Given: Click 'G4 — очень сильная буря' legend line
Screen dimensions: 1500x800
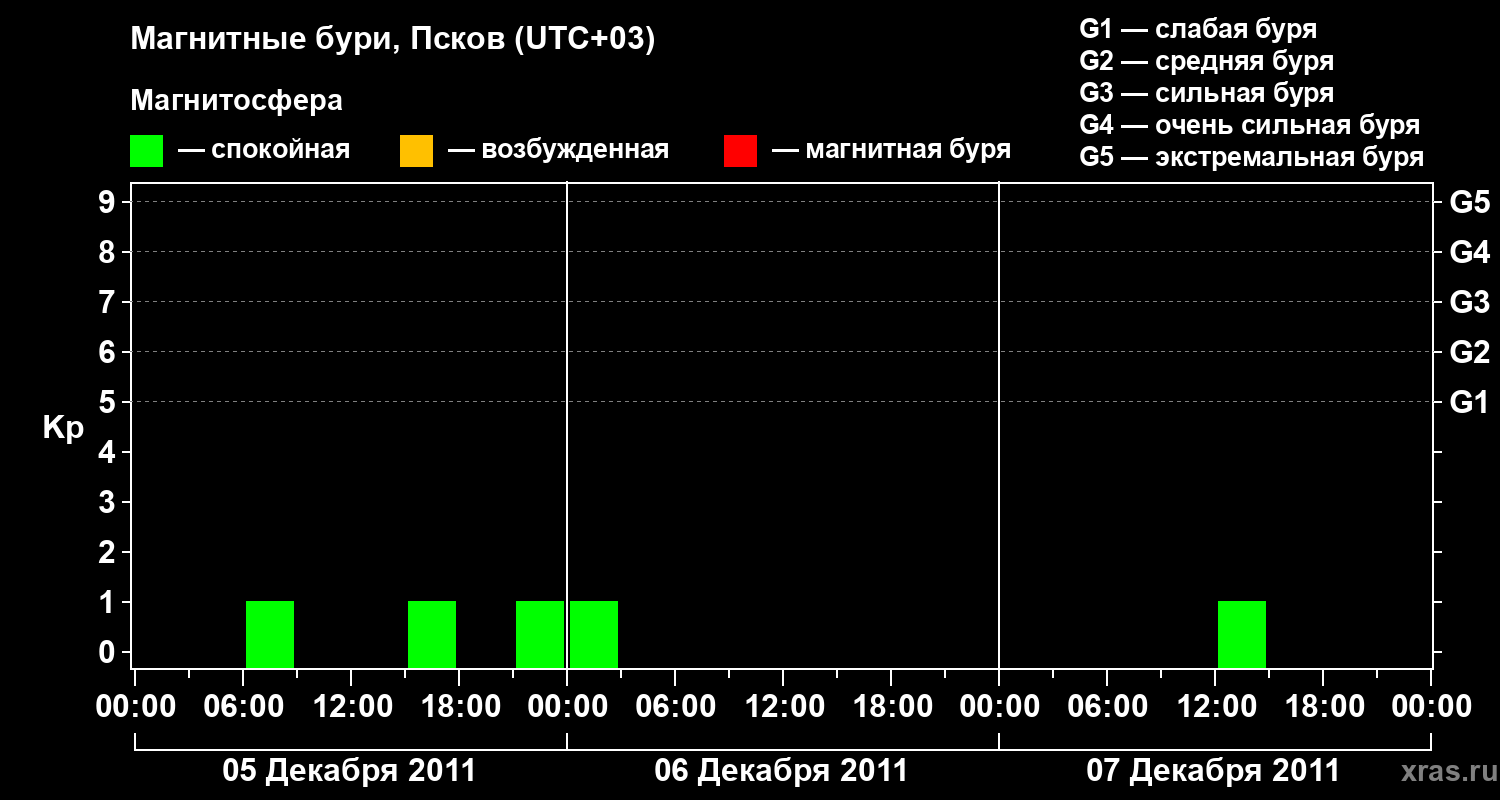Looking at the screenshot, I should coord(1250,125).
